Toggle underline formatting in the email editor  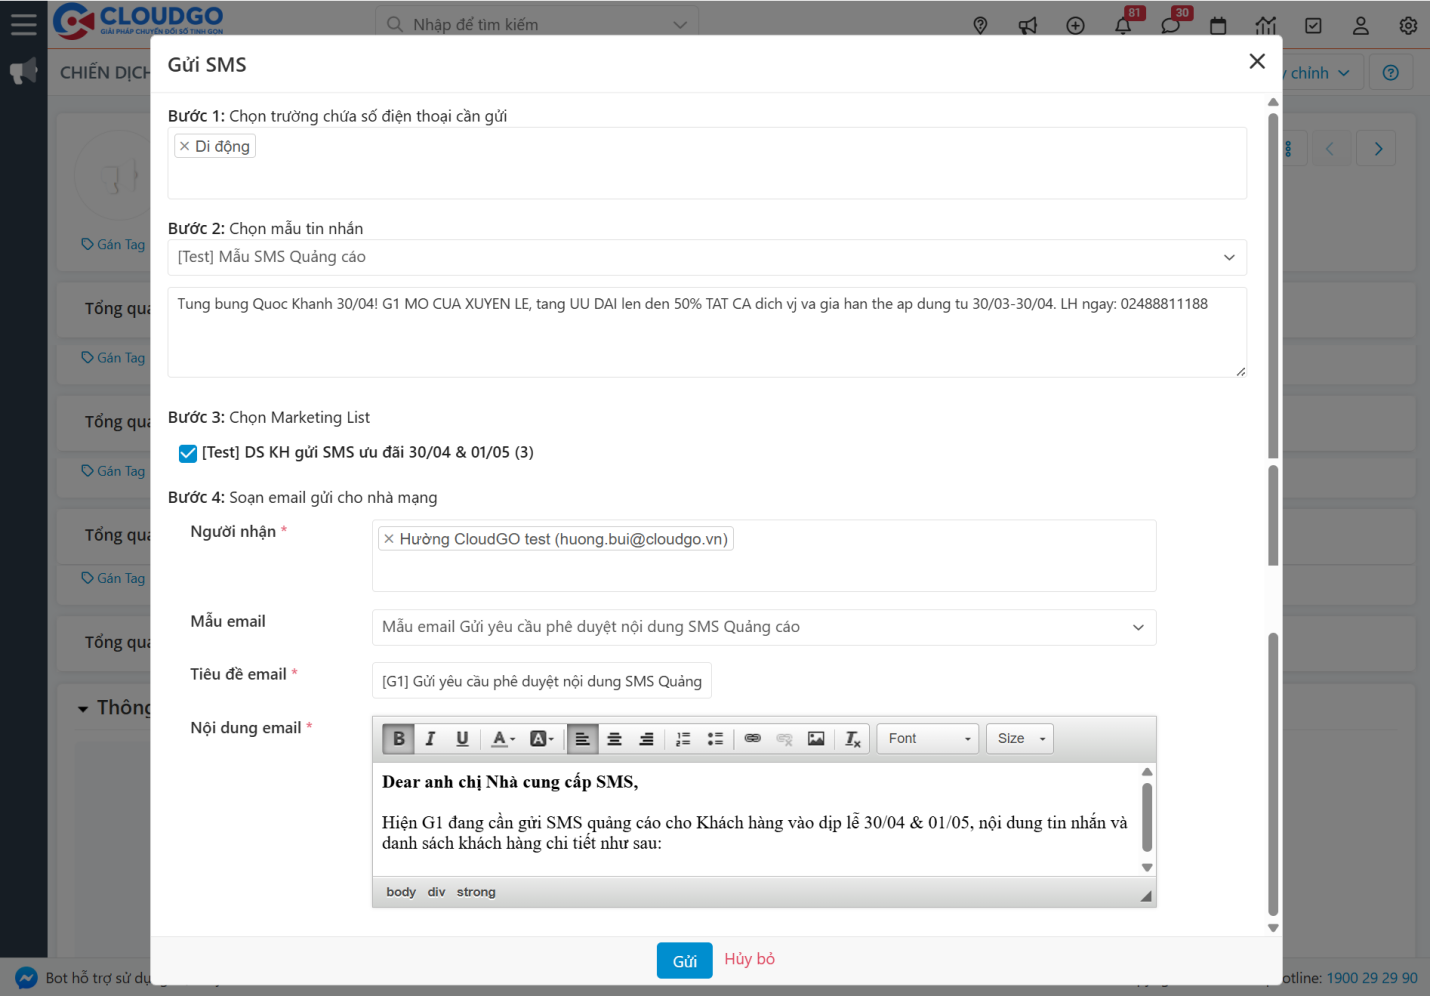462,738
